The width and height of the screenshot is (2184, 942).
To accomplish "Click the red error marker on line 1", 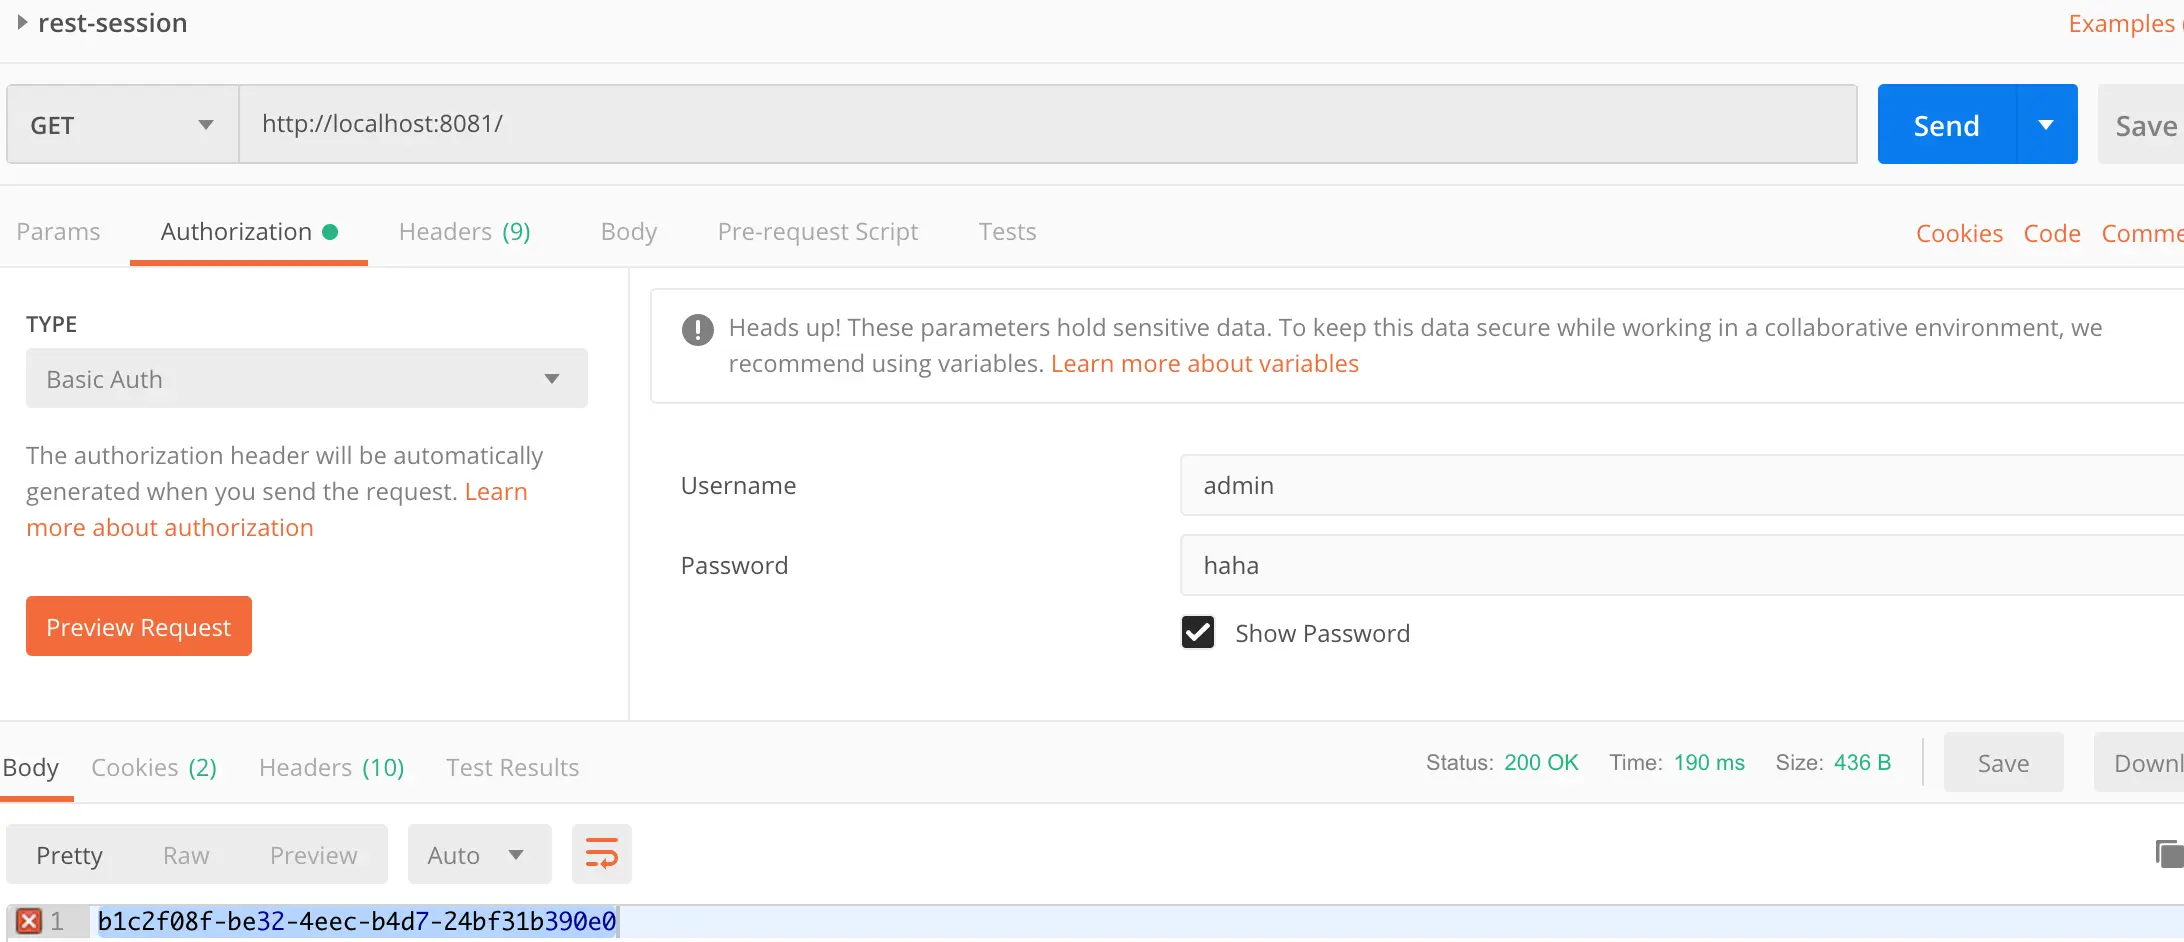I will click(x=29, y=921).
